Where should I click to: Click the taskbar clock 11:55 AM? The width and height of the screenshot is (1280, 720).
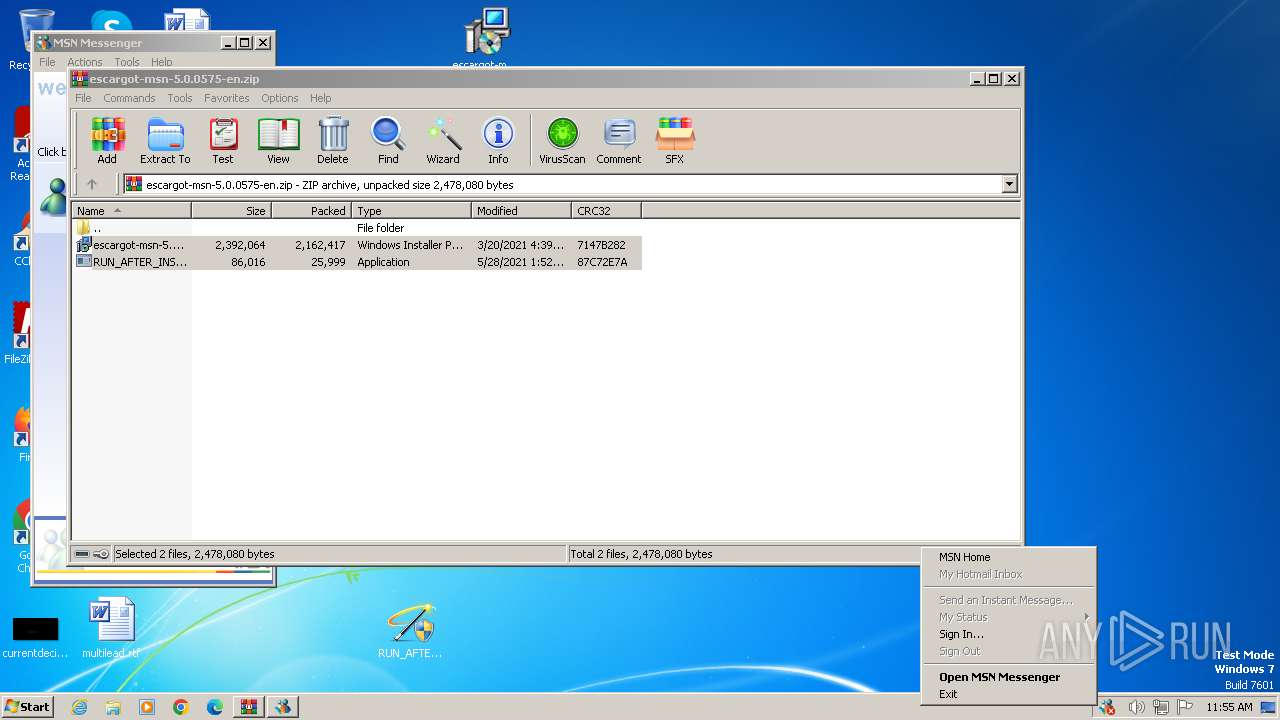pos(1229,707)
